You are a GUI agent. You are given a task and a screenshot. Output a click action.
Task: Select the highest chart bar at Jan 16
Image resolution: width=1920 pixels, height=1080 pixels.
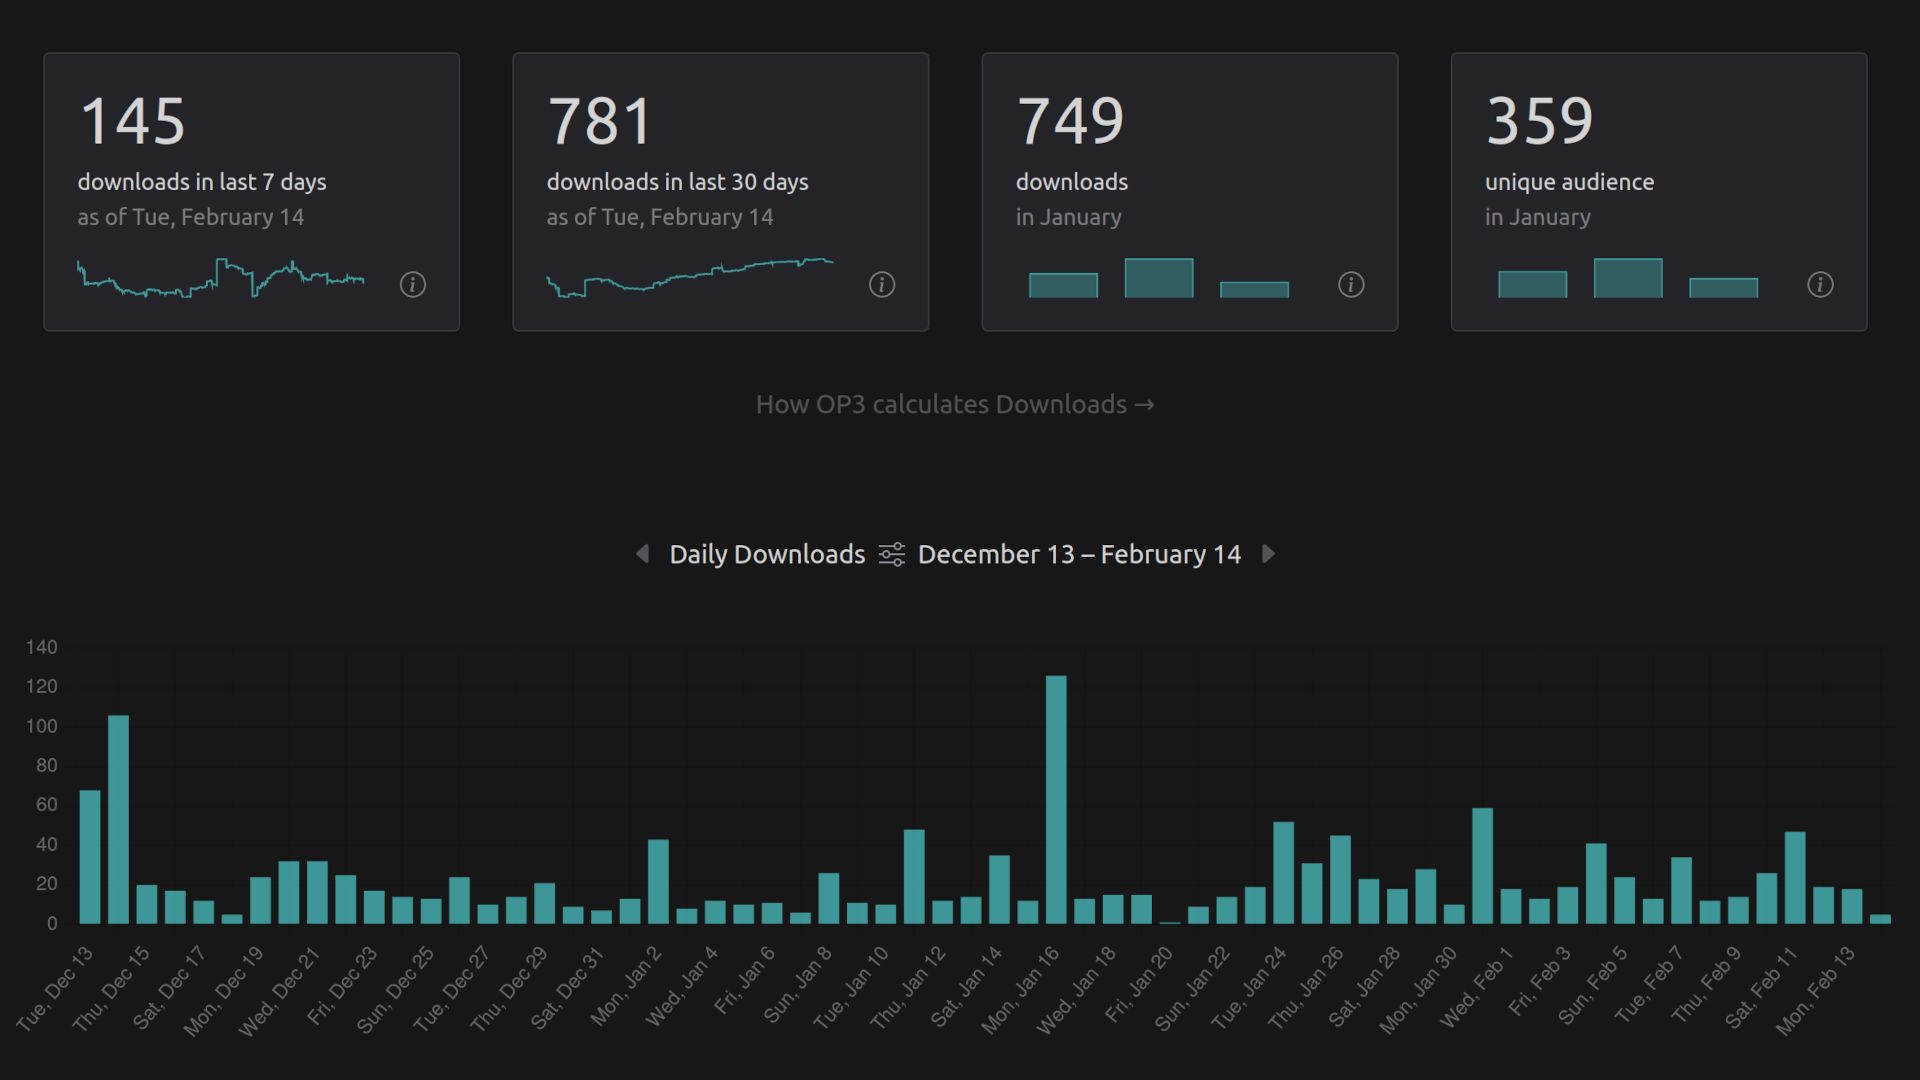pos(1056,799)
